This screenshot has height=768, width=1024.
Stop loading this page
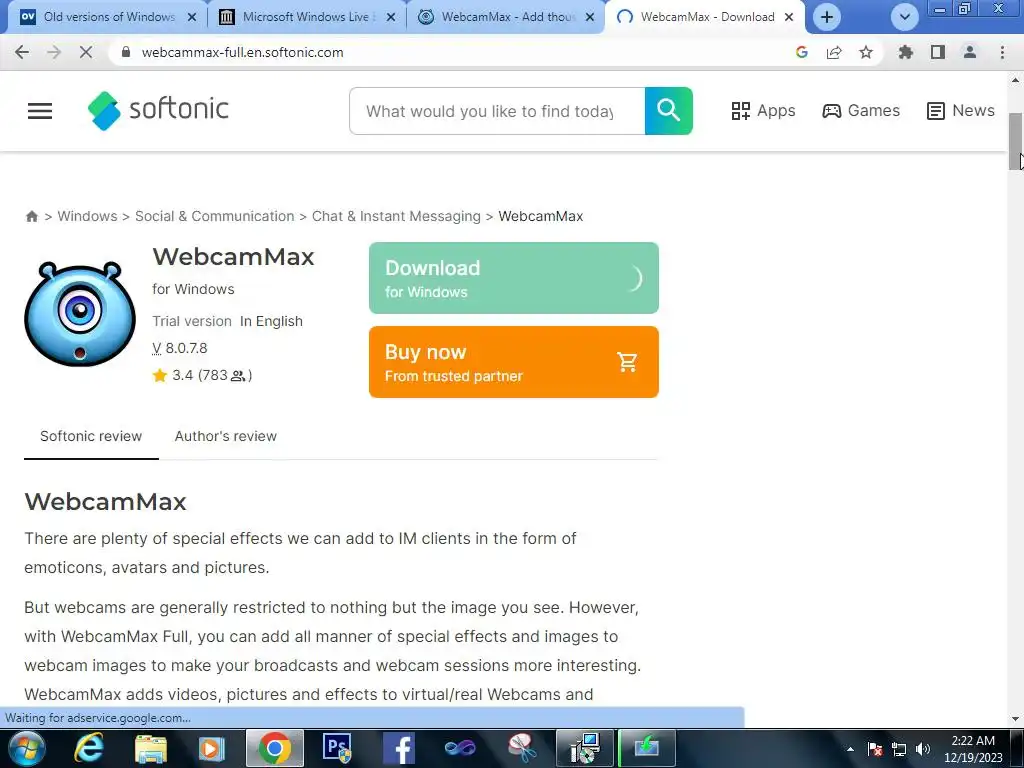click(x=86, y=52)
